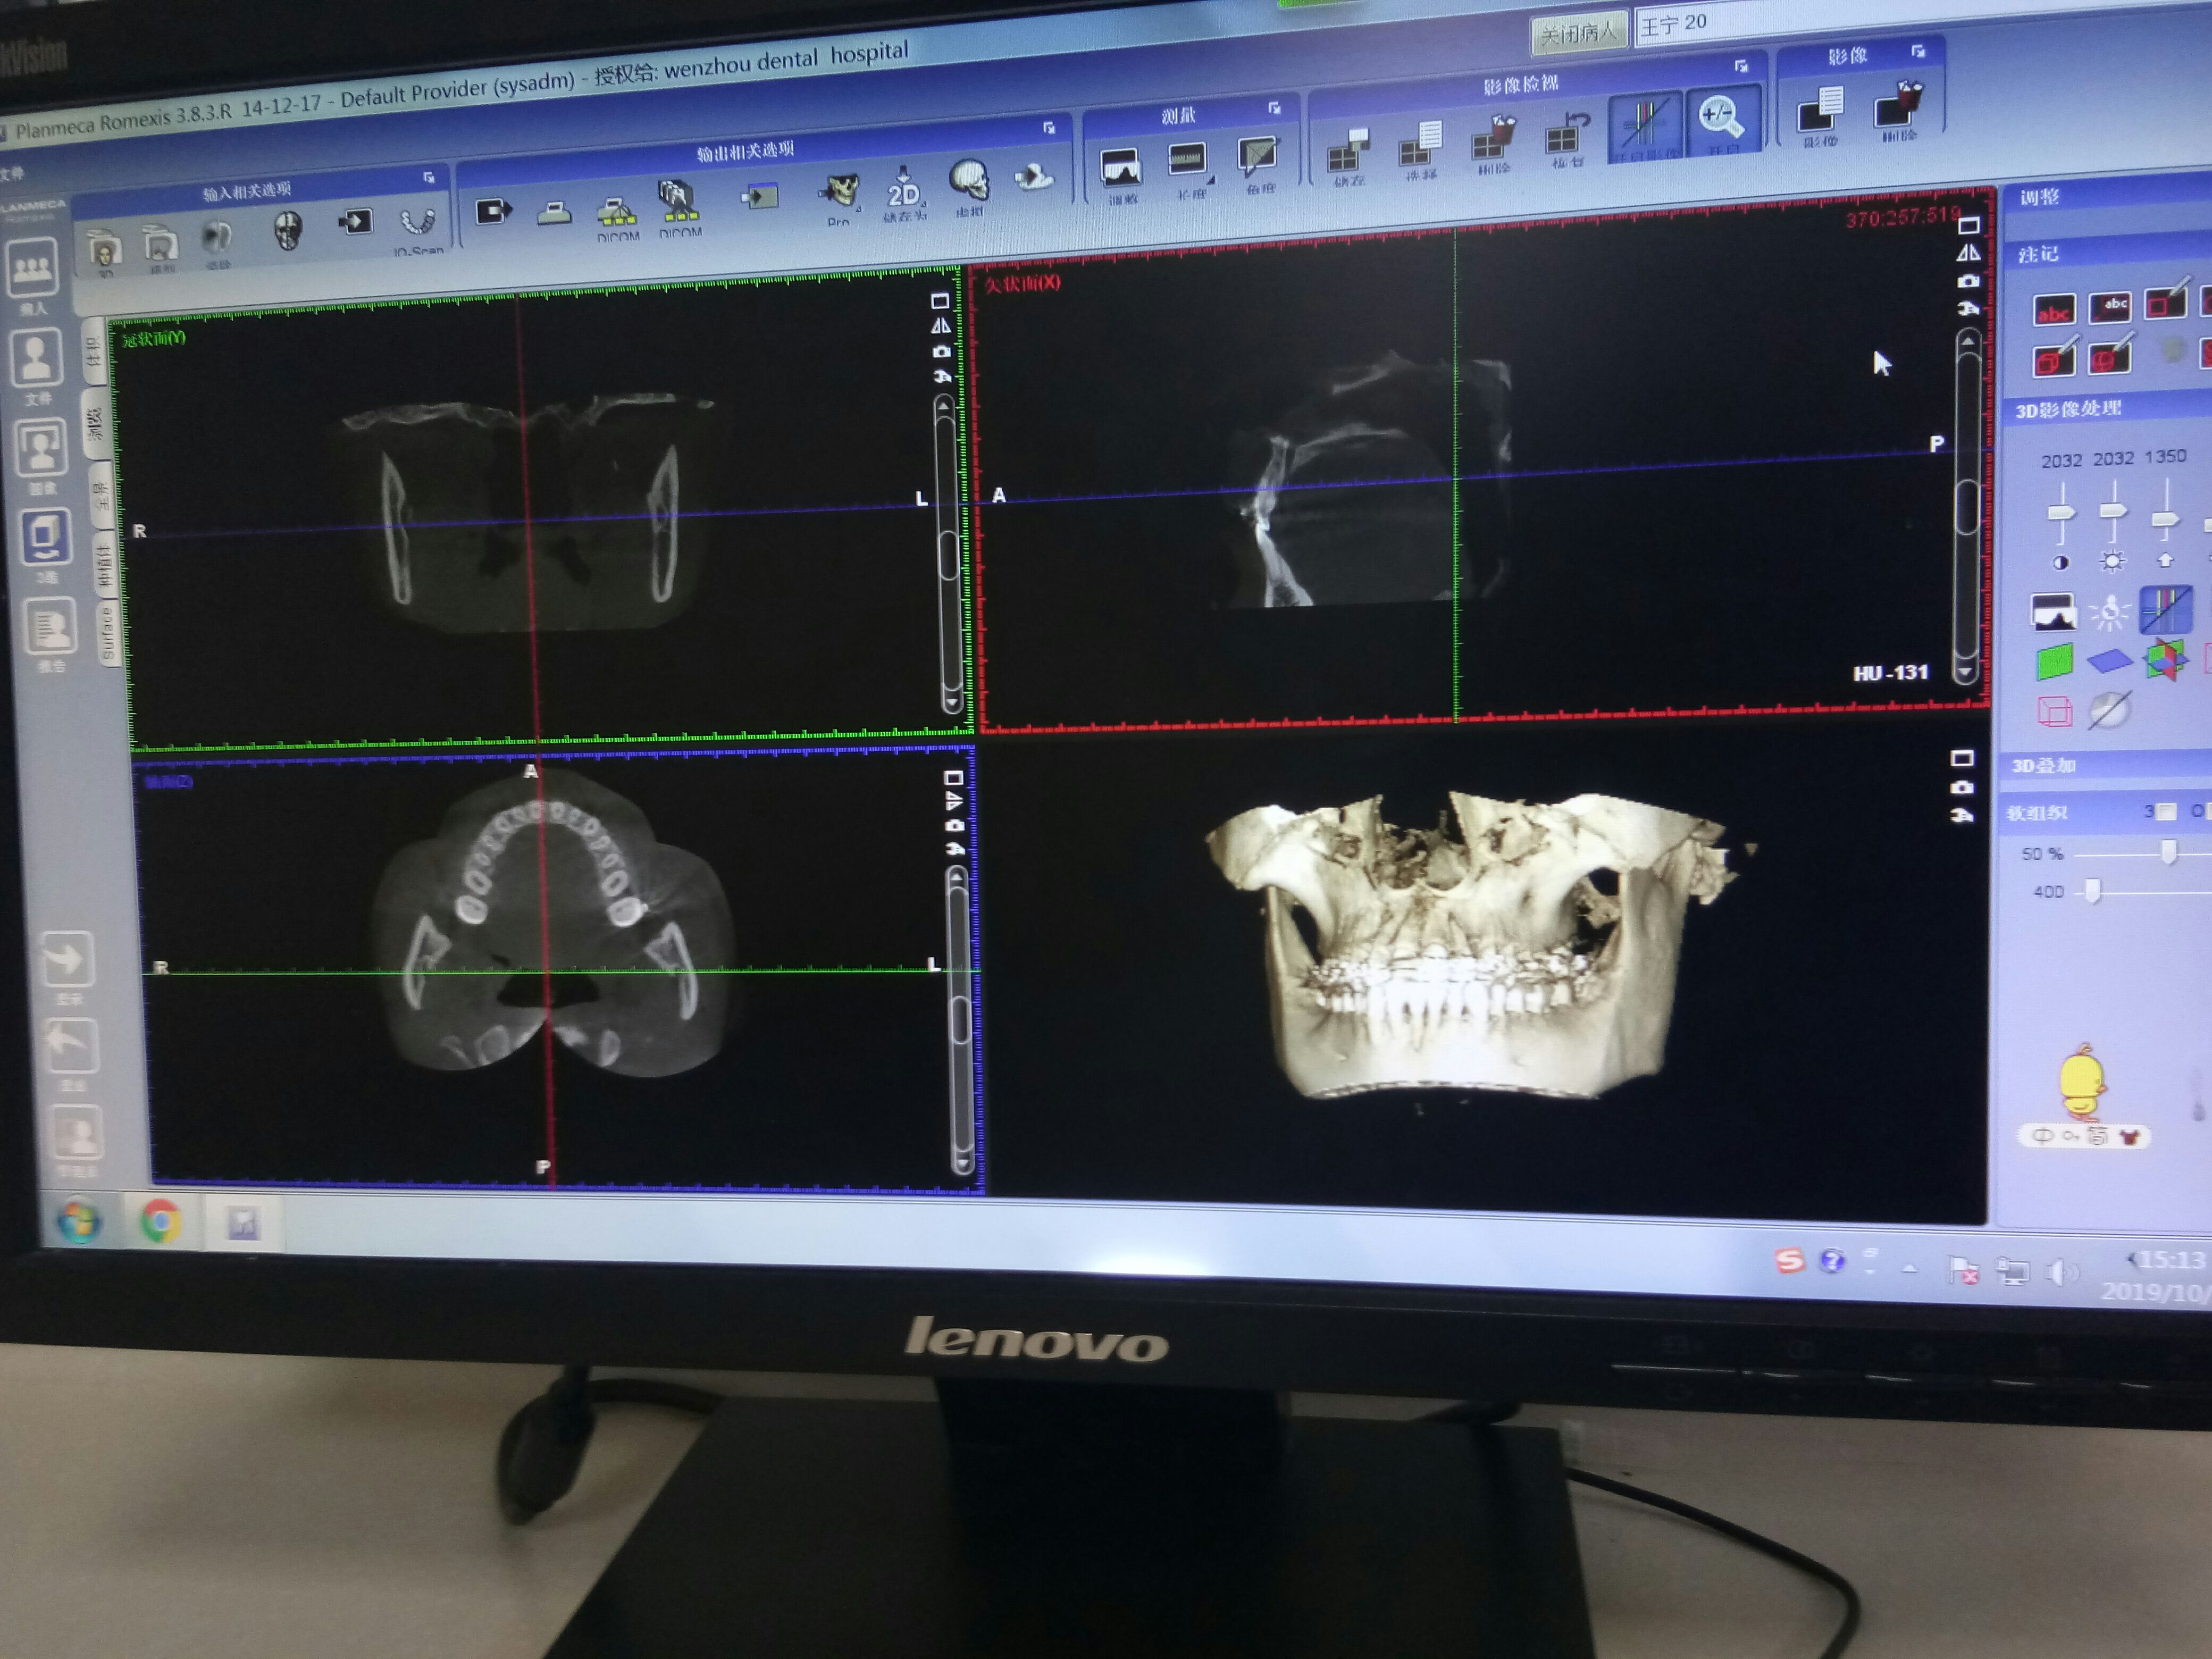
Task: Maximize the axial view window
Action: coord(953,777)
